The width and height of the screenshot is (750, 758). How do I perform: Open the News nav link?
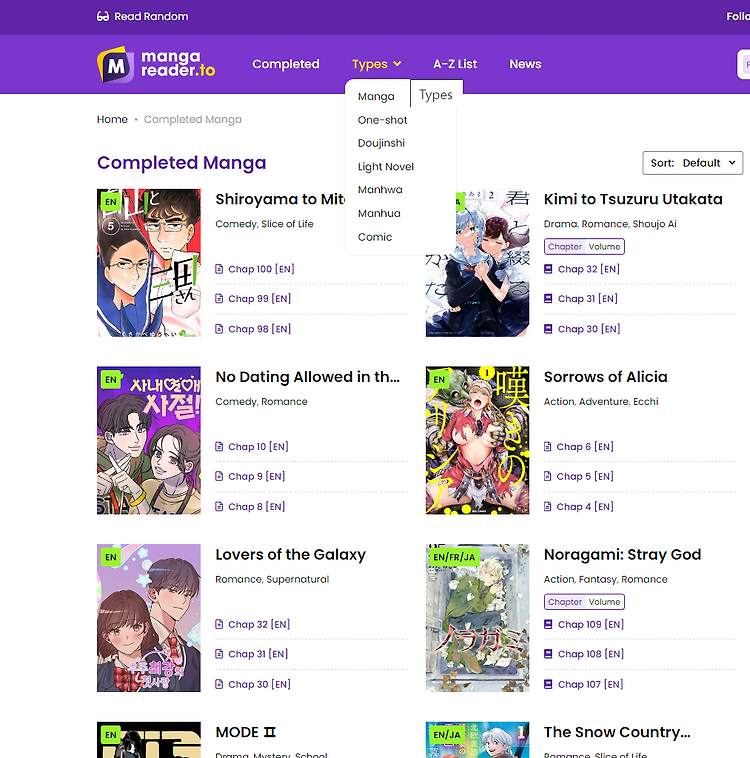coord(525,64)
